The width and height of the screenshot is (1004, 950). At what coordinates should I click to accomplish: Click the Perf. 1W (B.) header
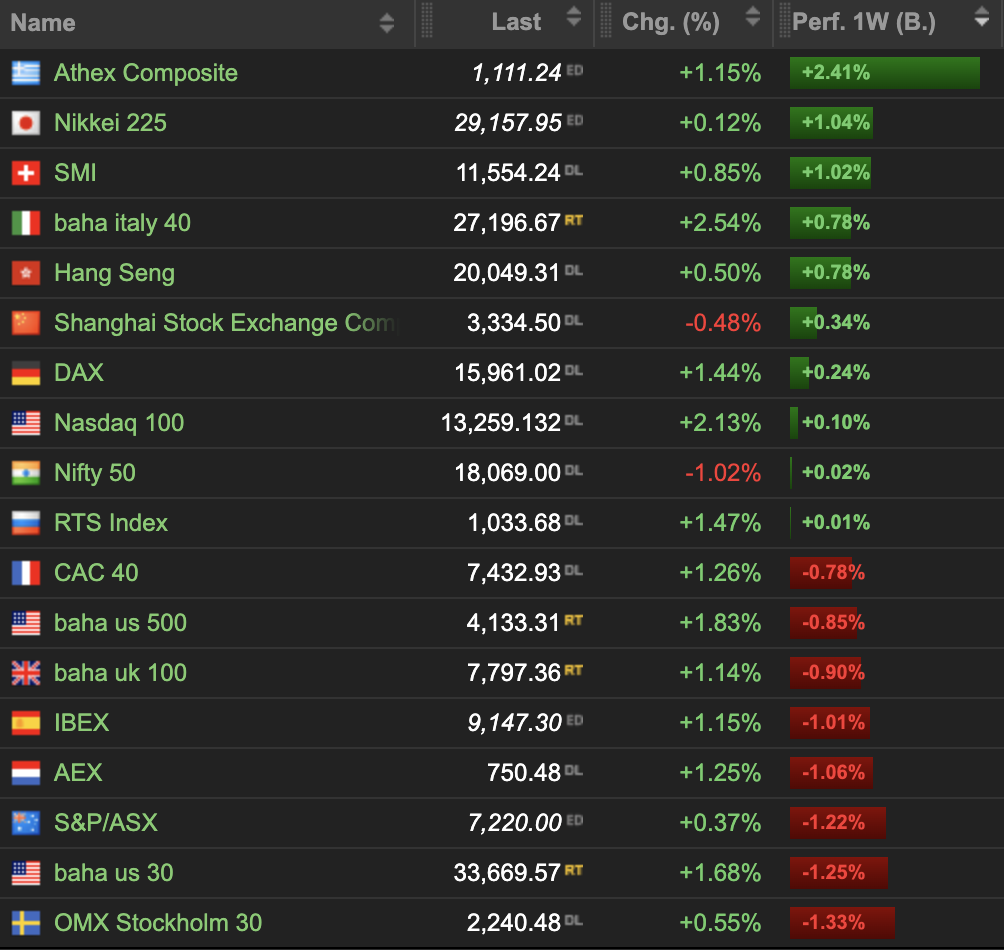[x=864, y=22]
